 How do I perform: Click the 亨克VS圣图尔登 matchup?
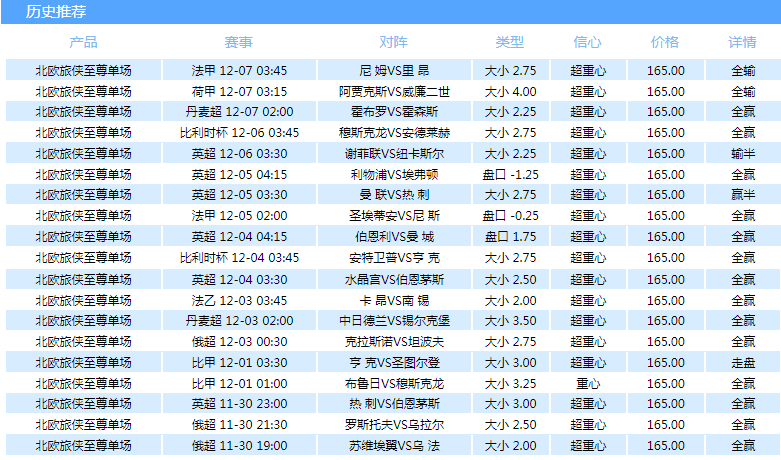[394, 362]
